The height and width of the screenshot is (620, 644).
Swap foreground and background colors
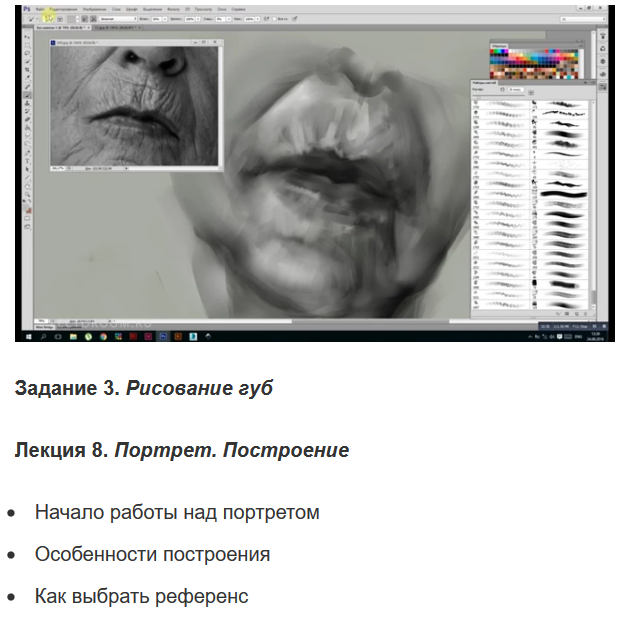(x=30, y=201)
